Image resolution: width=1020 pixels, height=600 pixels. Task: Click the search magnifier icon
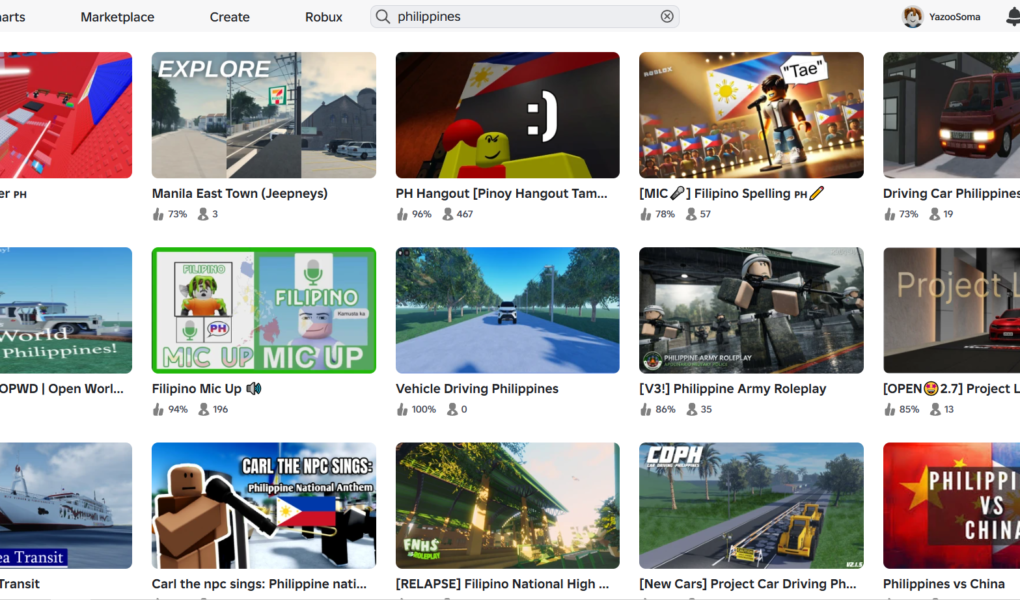[x=382, y=17]
